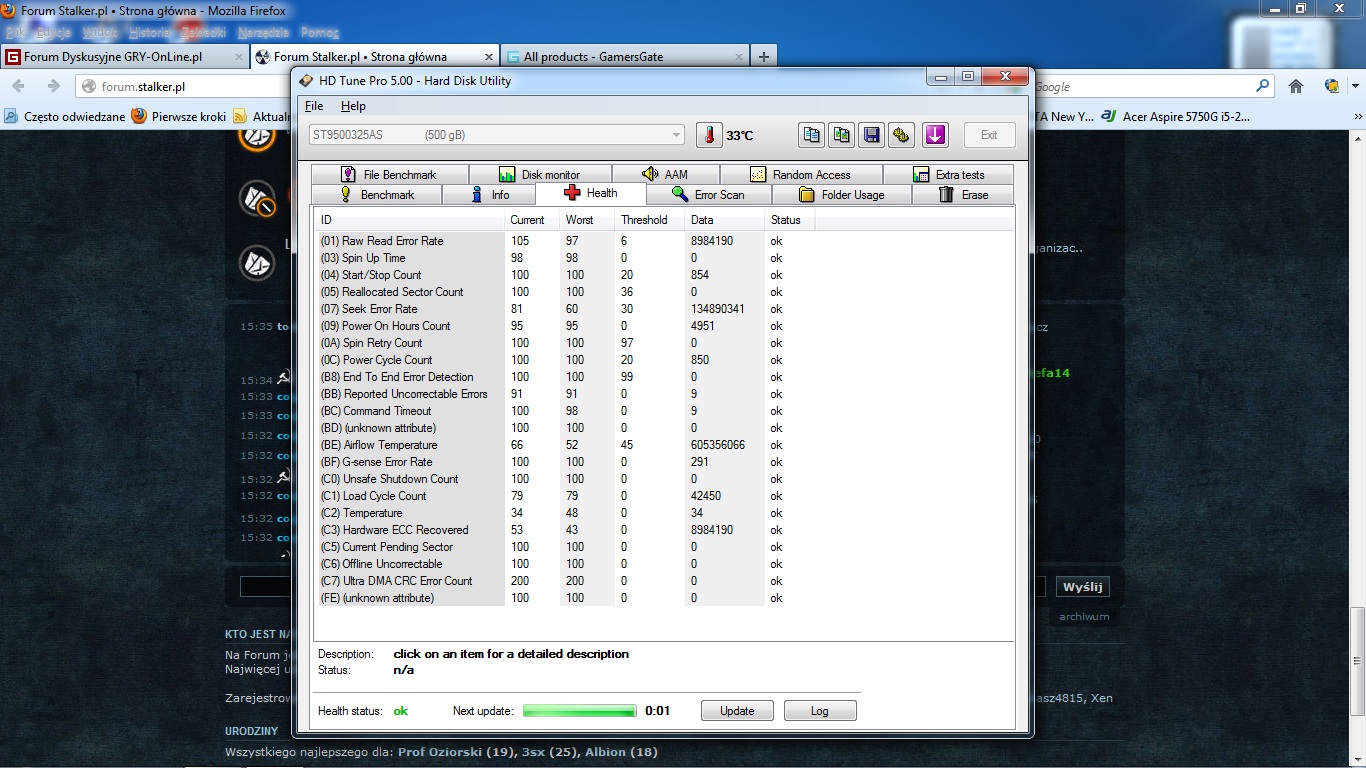Click the Next update progress bar
The width and height of the screenshot is (1366, 768).
coord(579,711)
